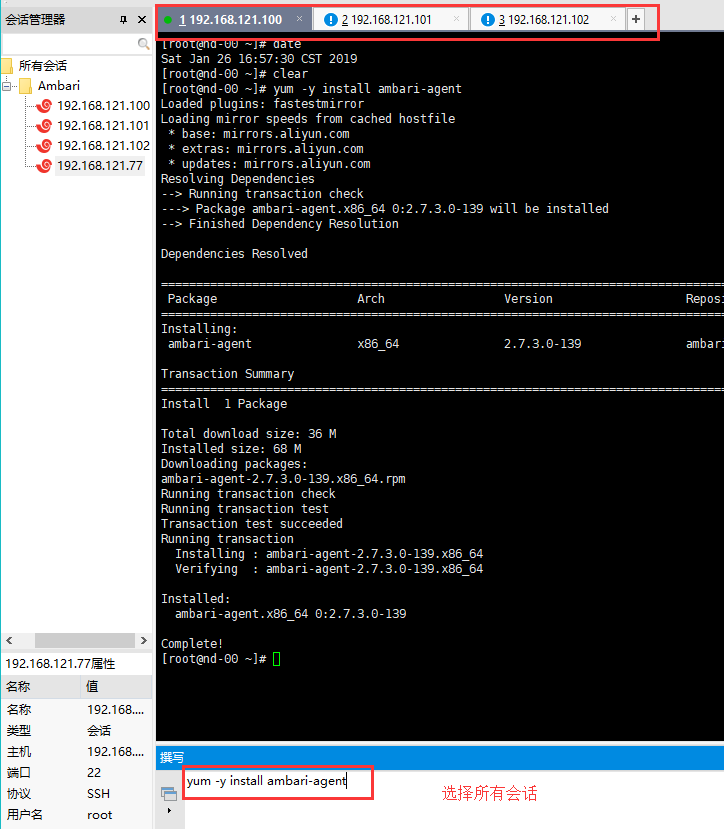724x829 pixels.
Task: Open the compose target dropdown arrow
Action: 169,810
